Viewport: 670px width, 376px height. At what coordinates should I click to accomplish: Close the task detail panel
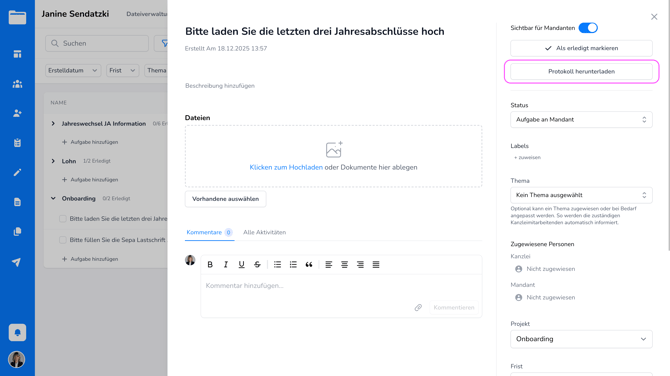click(x=654, y=17)
